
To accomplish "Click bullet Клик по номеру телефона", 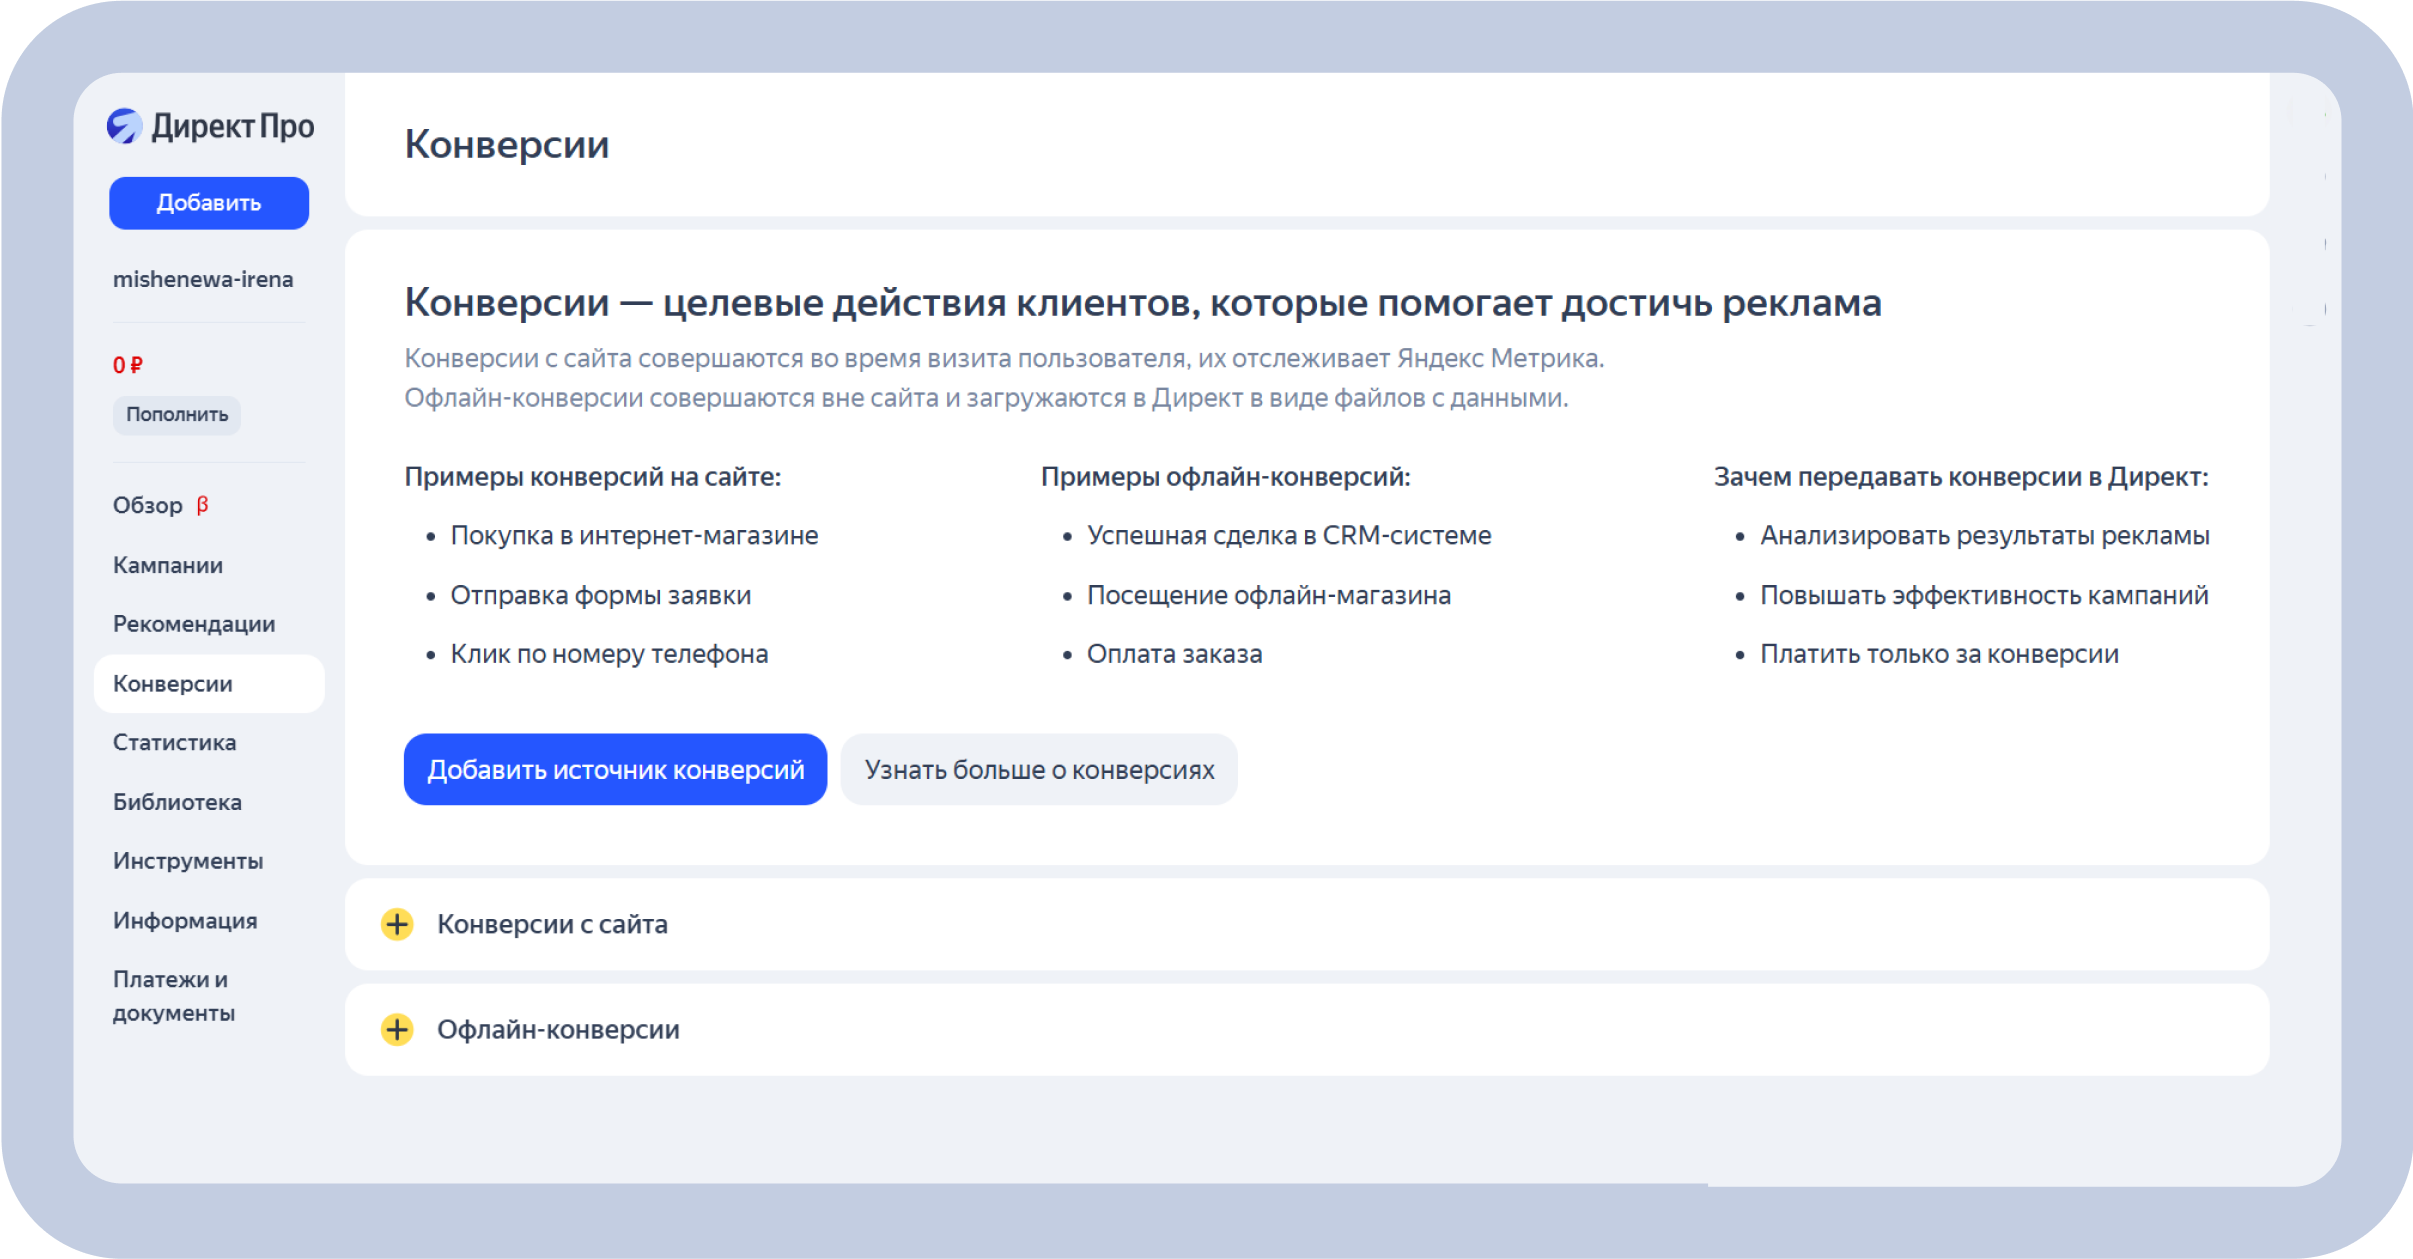I will pos(609,654).
